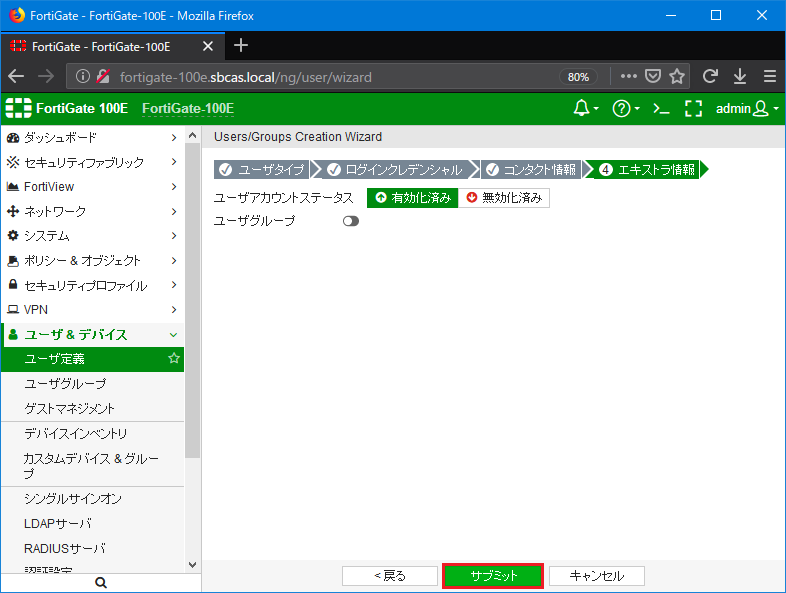The height and width of the screenshot is (593, 786).
Task: Open the ゲストマネジメント sidebar item
Action: [x=92, y=408]
